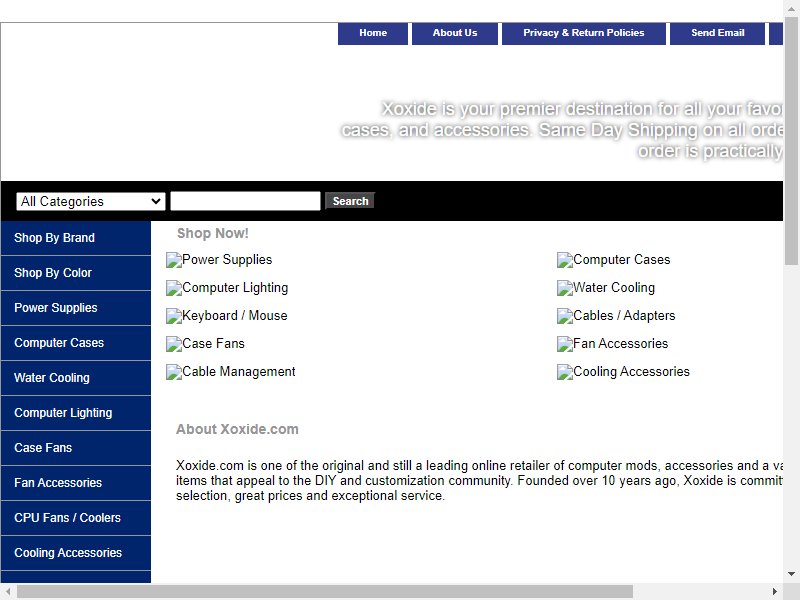
Task: Open Shop By Color in the sidebar
Action: [x=76, y=273]
